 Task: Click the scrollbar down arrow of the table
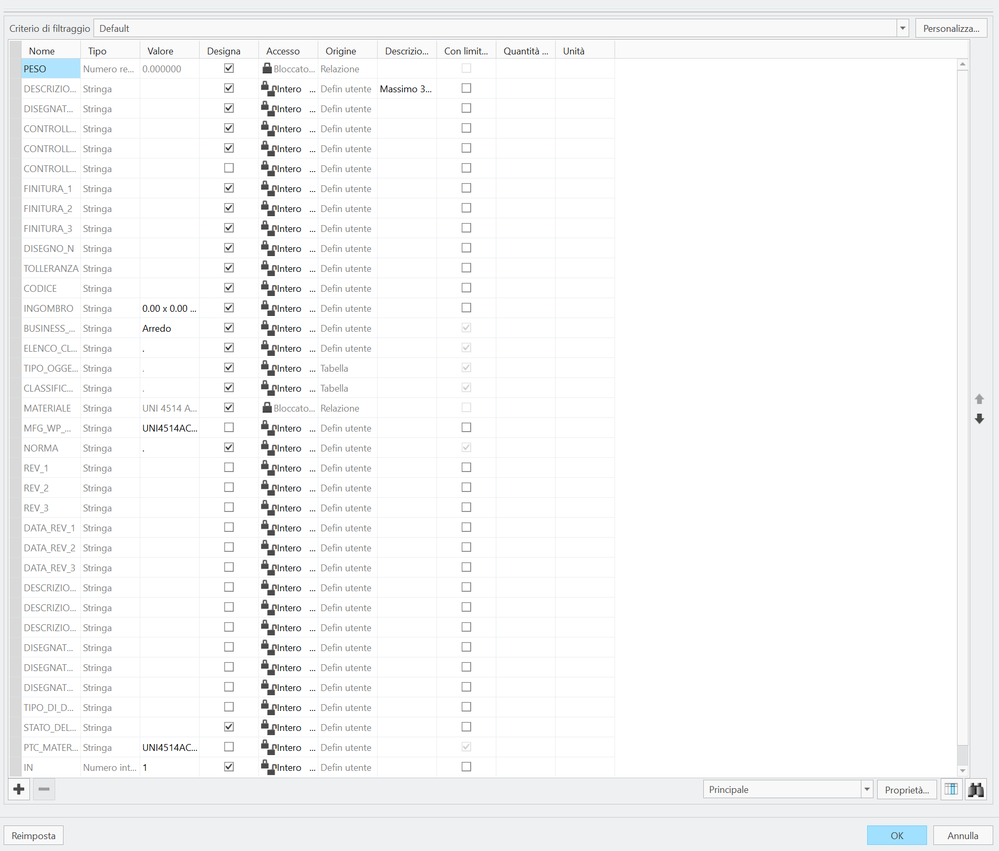tap(963, 771)
